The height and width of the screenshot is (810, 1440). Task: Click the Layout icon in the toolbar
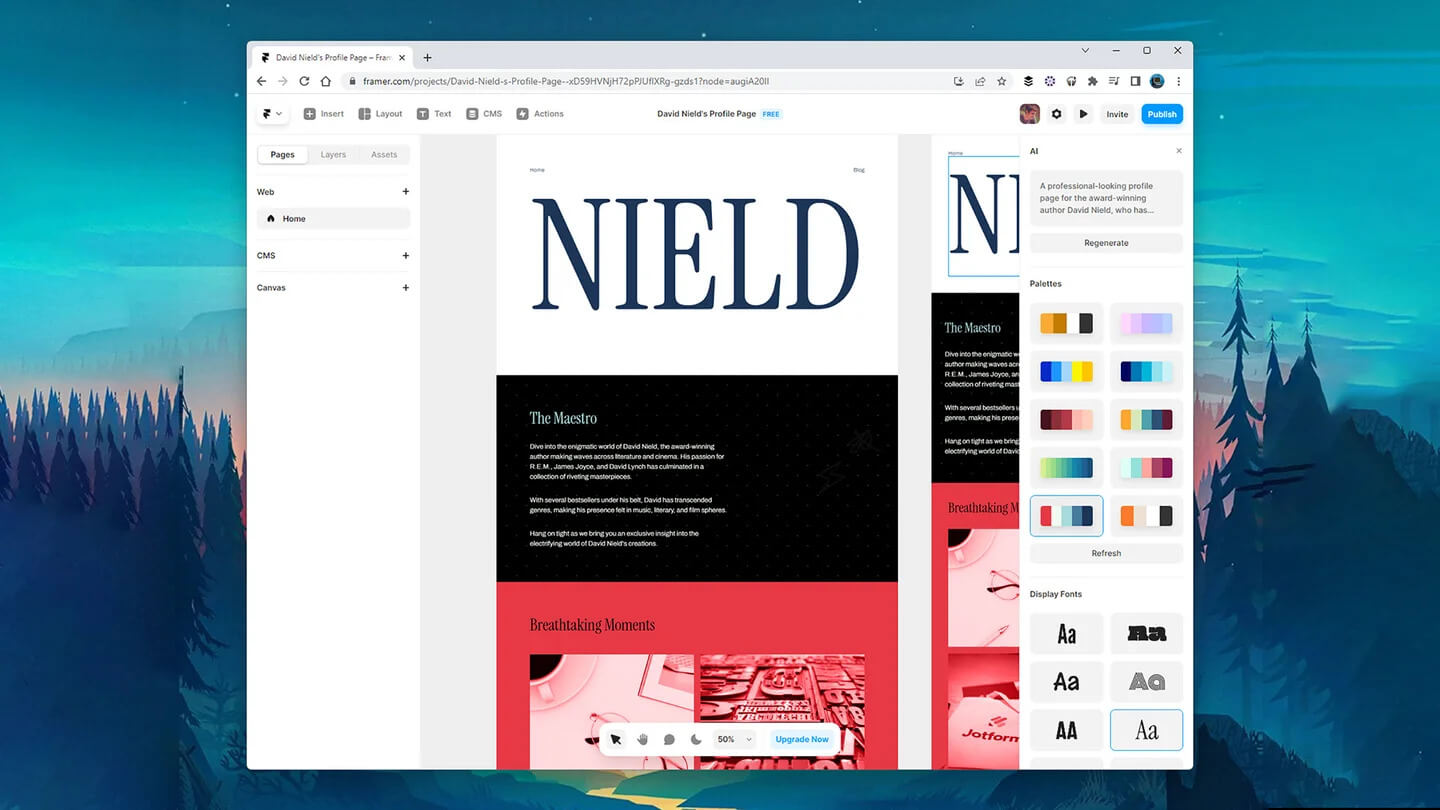coord(380,113)
